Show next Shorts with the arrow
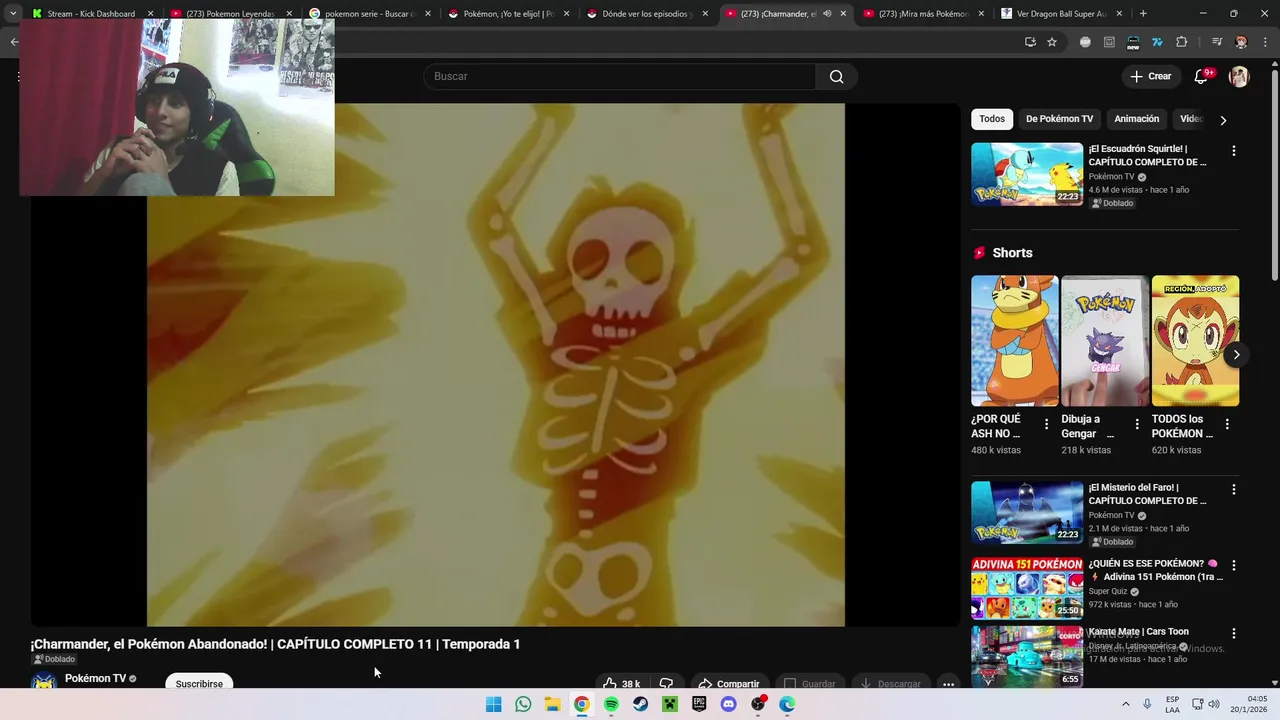The height and width of the screenshot is (720, 1280). (1236, 355)
